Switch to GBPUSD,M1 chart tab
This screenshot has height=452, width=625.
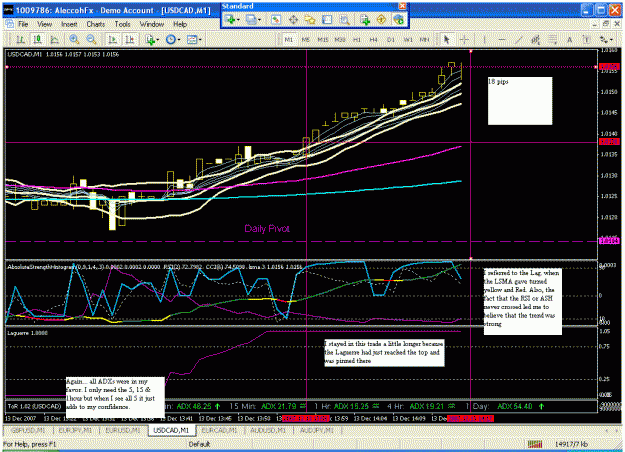(29, 430)
